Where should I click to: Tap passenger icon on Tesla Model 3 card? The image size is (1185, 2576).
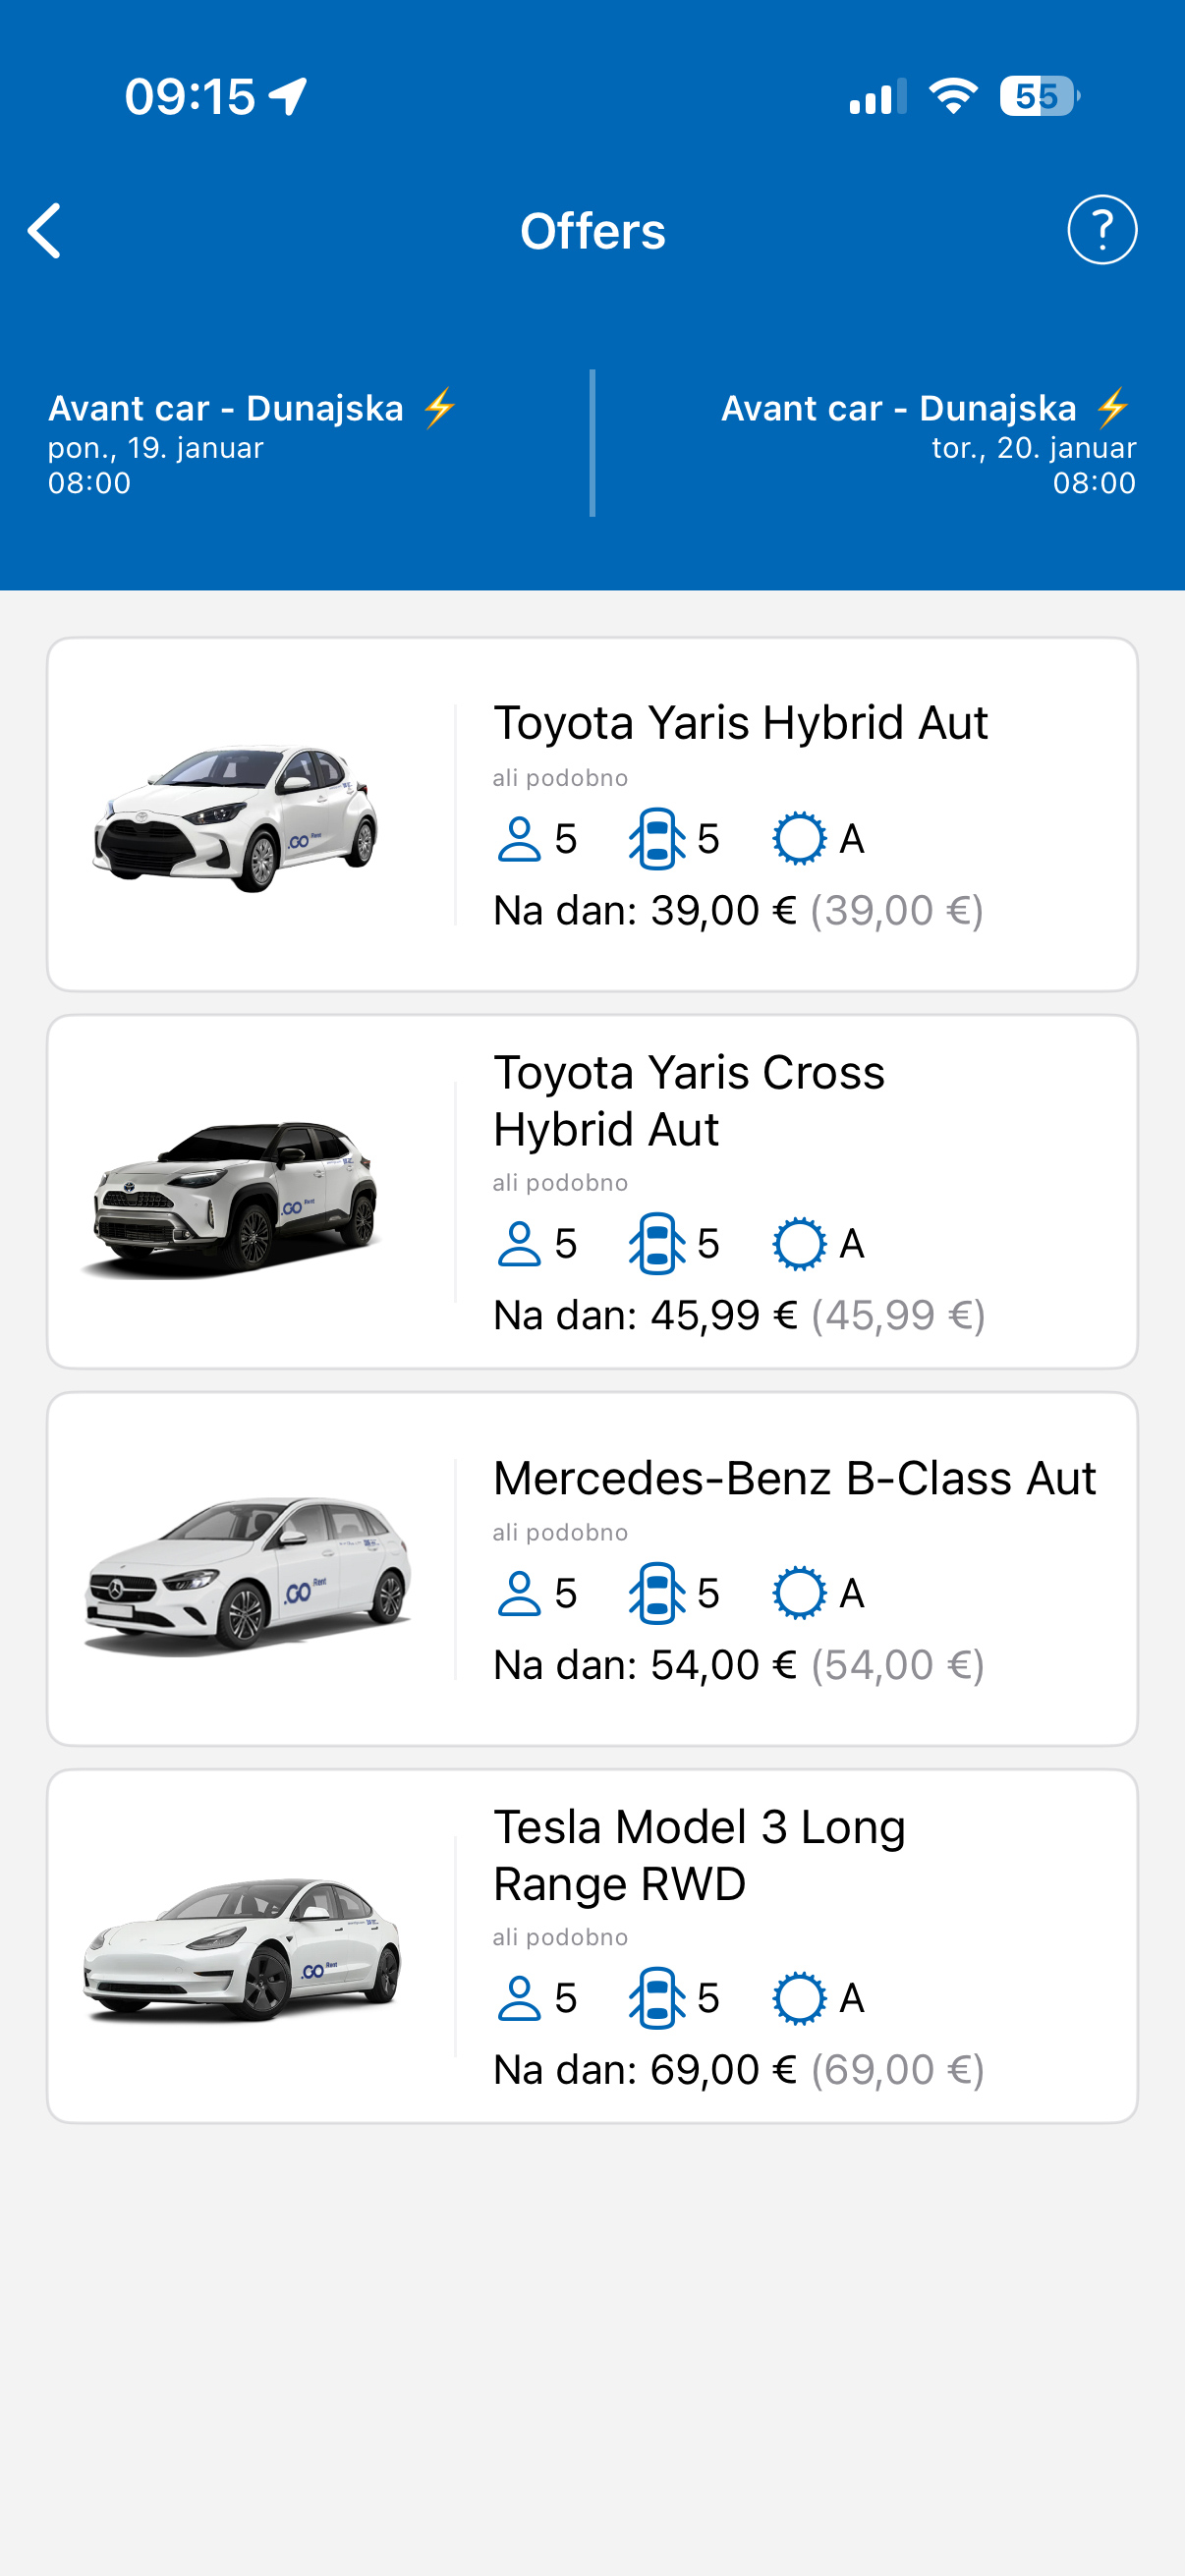[519, 1998]
